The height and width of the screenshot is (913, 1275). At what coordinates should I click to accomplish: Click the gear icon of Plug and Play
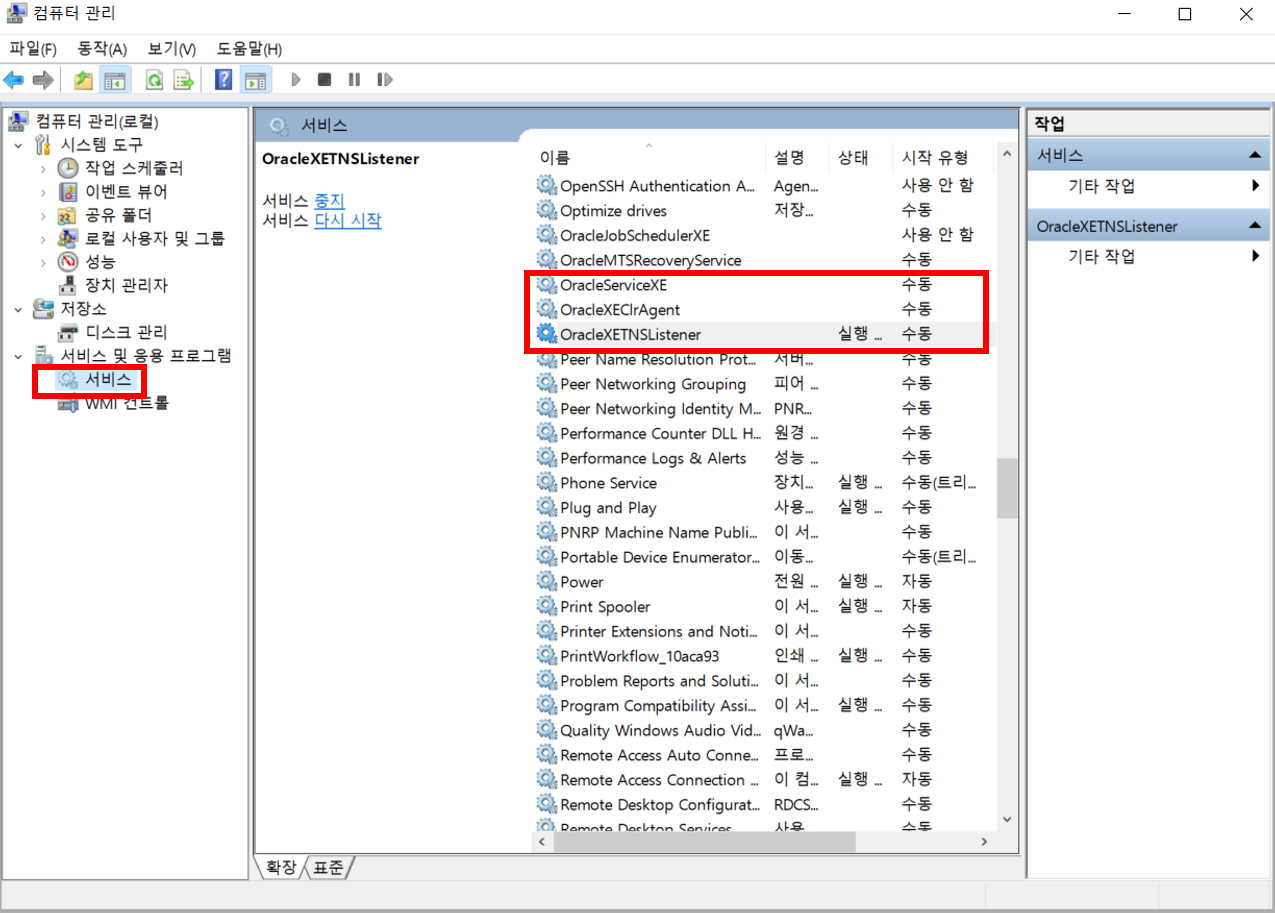(546, 507)
